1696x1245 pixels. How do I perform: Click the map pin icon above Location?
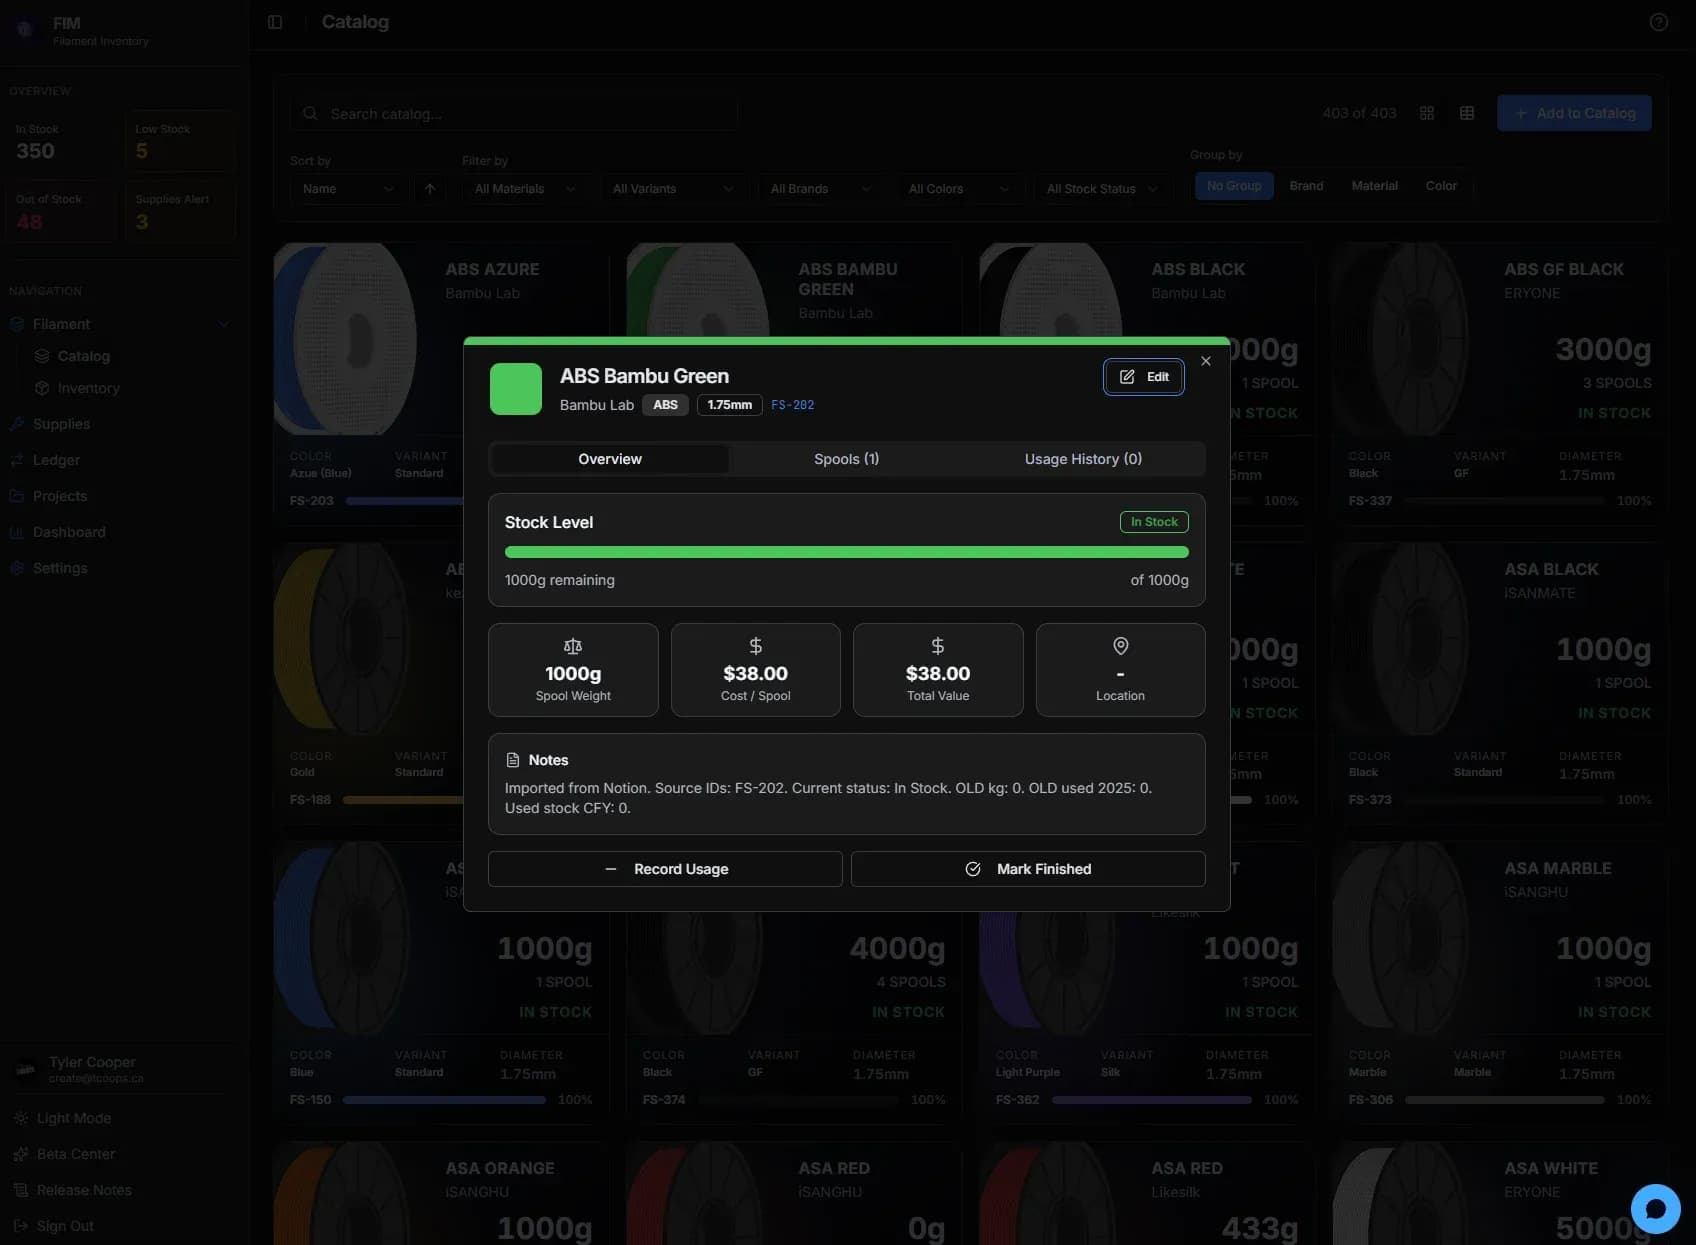pyautogui.click(x=1121, y=646)
